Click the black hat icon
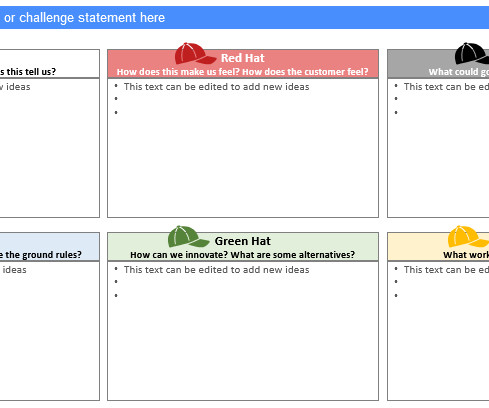489x408 pixels. tap(472, 54)
